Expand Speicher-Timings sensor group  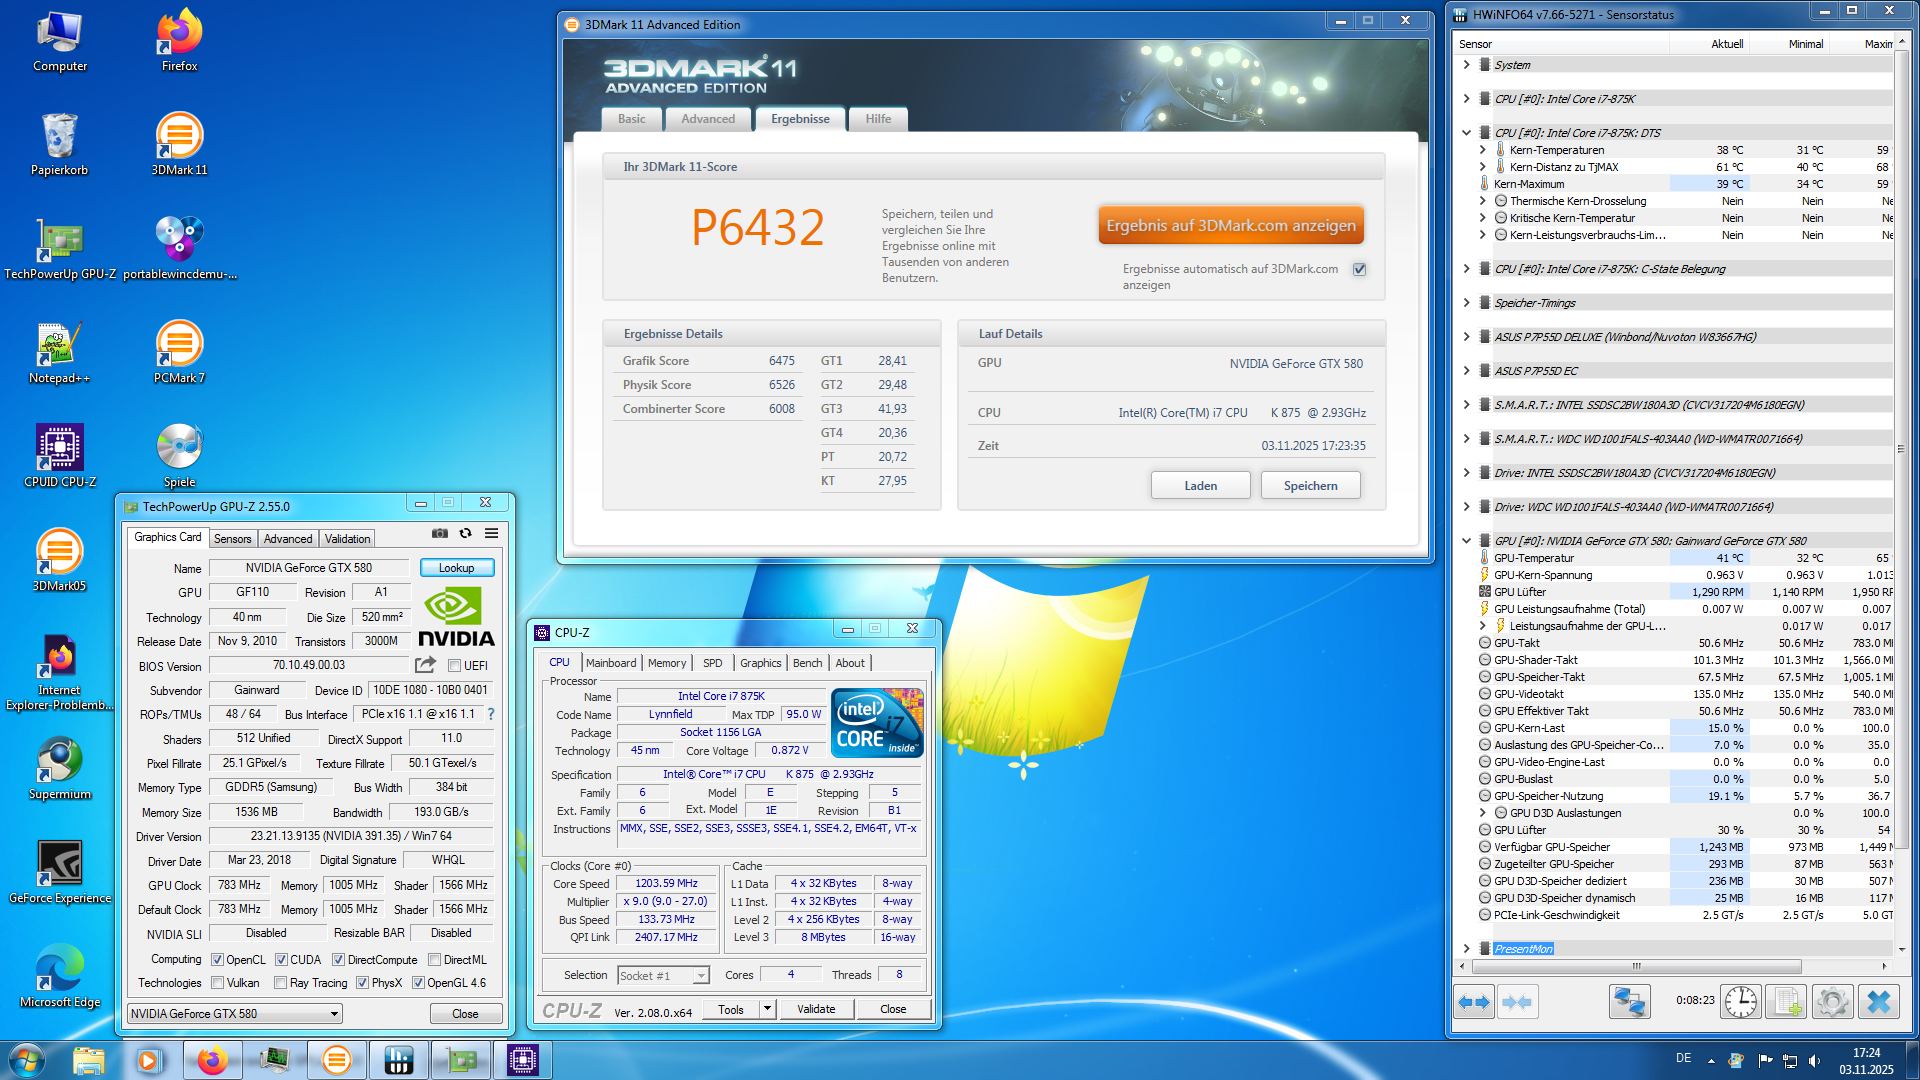(1466, 303)
